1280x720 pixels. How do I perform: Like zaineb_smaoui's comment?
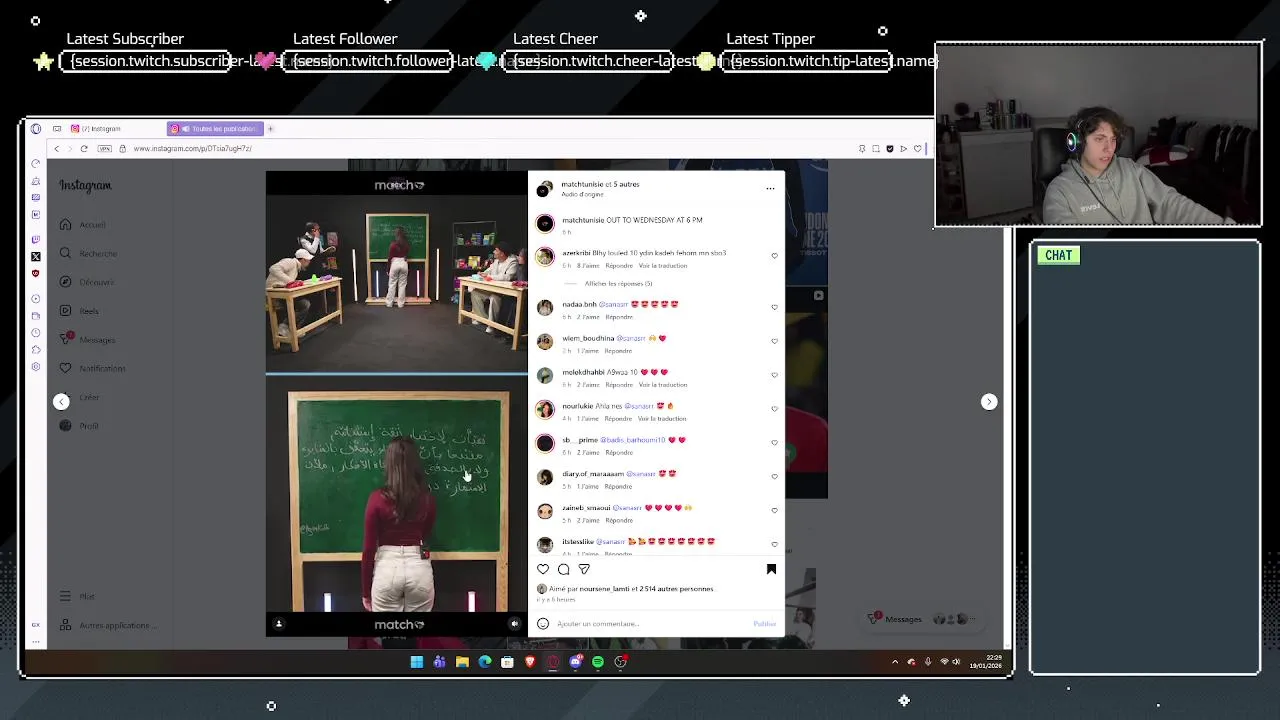[x=774, y=511]
